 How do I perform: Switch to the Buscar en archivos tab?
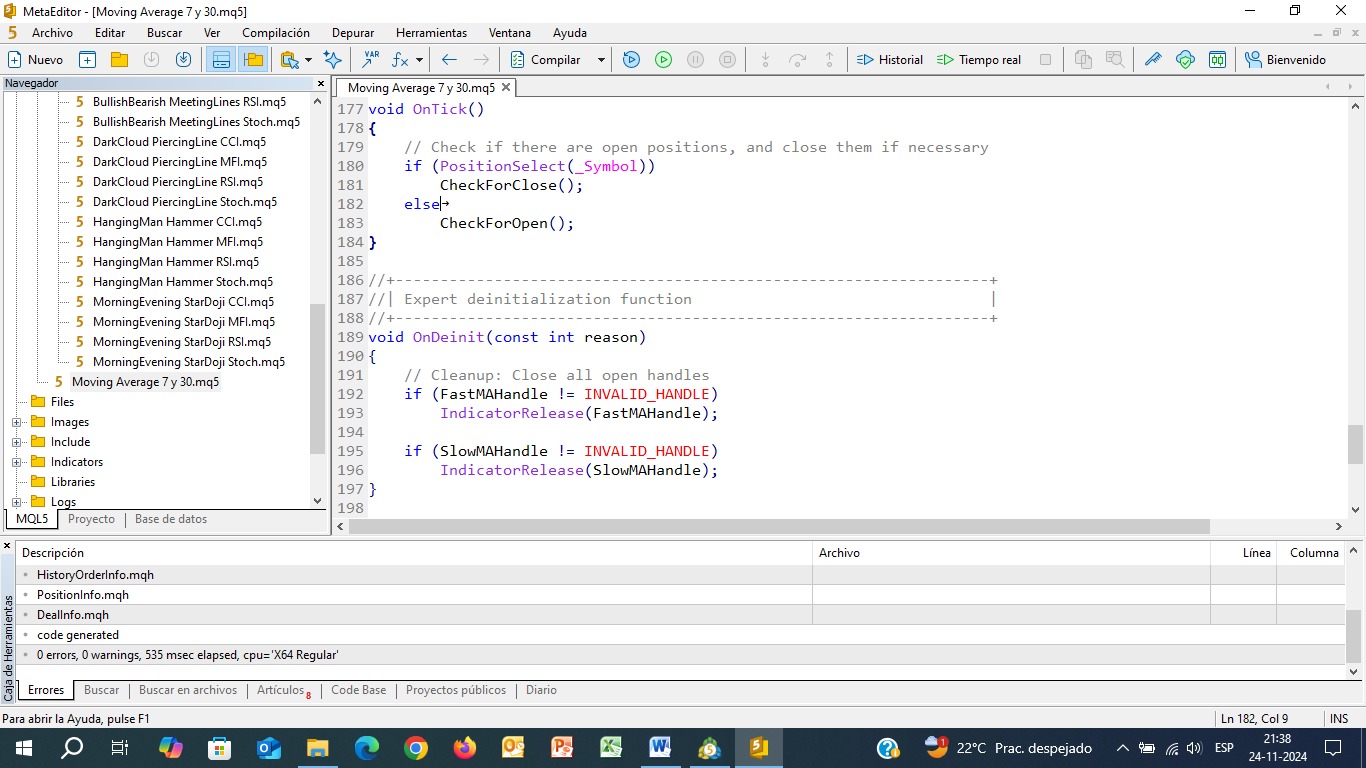tap(187, 690)
